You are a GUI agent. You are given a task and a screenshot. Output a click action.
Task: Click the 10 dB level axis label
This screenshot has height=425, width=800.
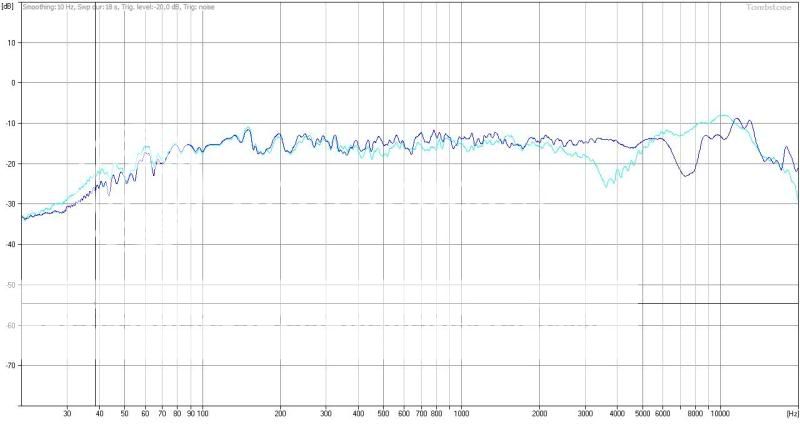[x=11, y=42]
